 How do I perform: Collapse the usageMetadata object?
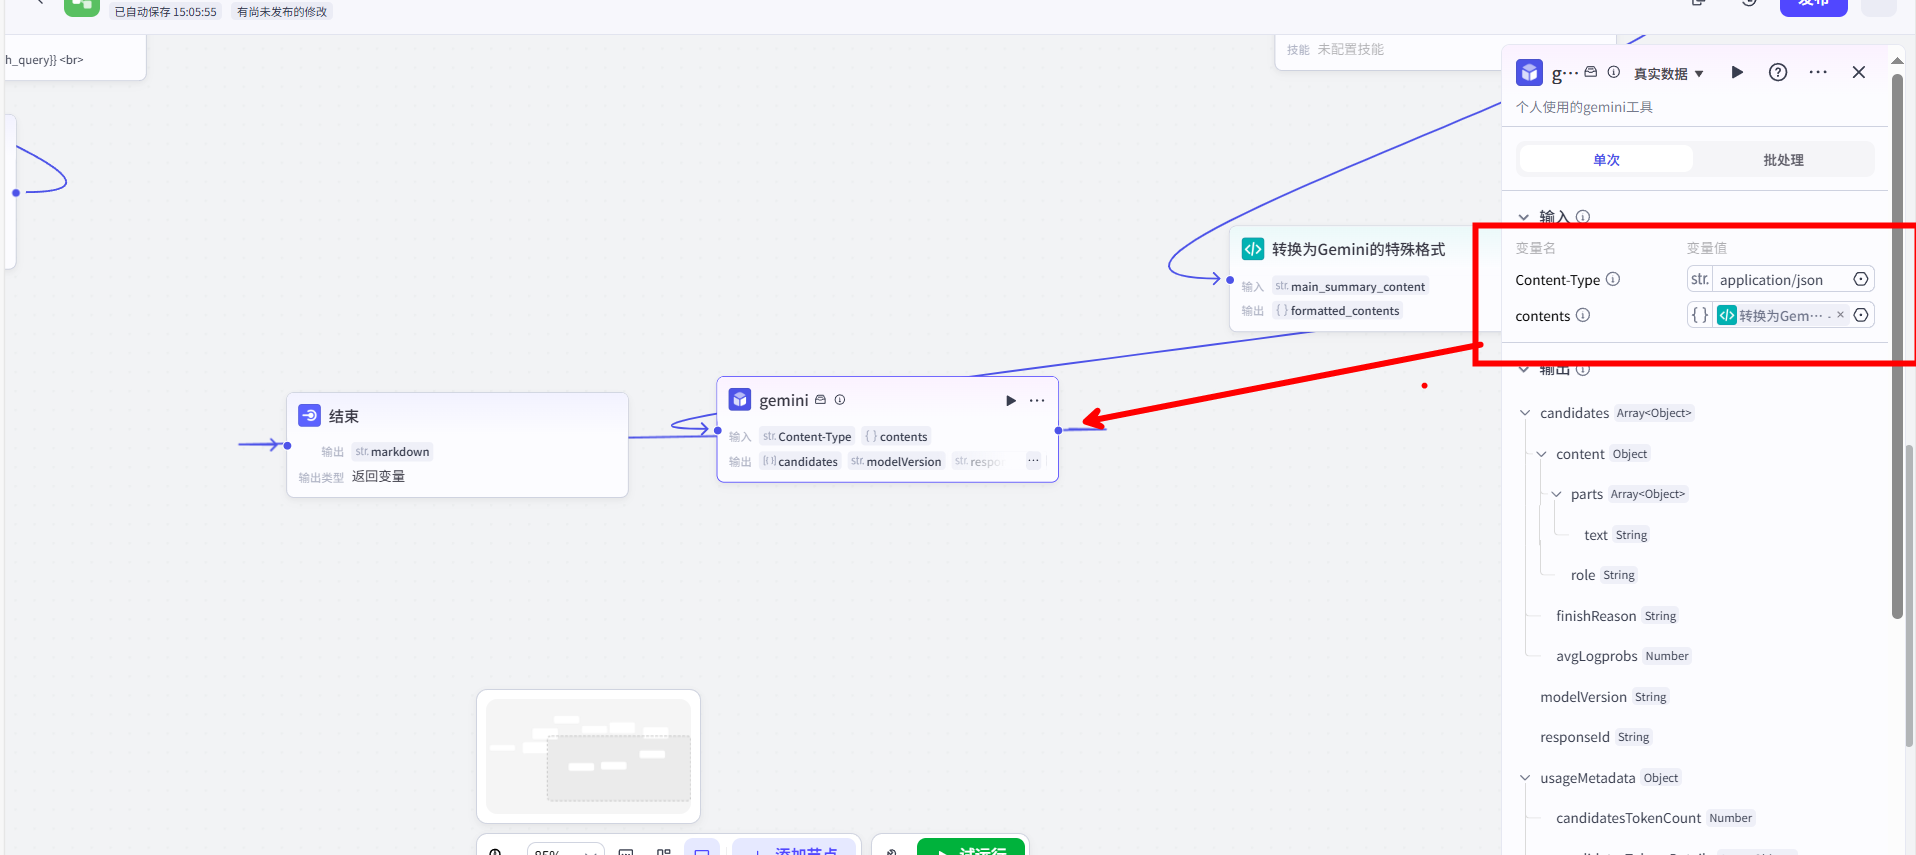click(x=1525, y=778)
